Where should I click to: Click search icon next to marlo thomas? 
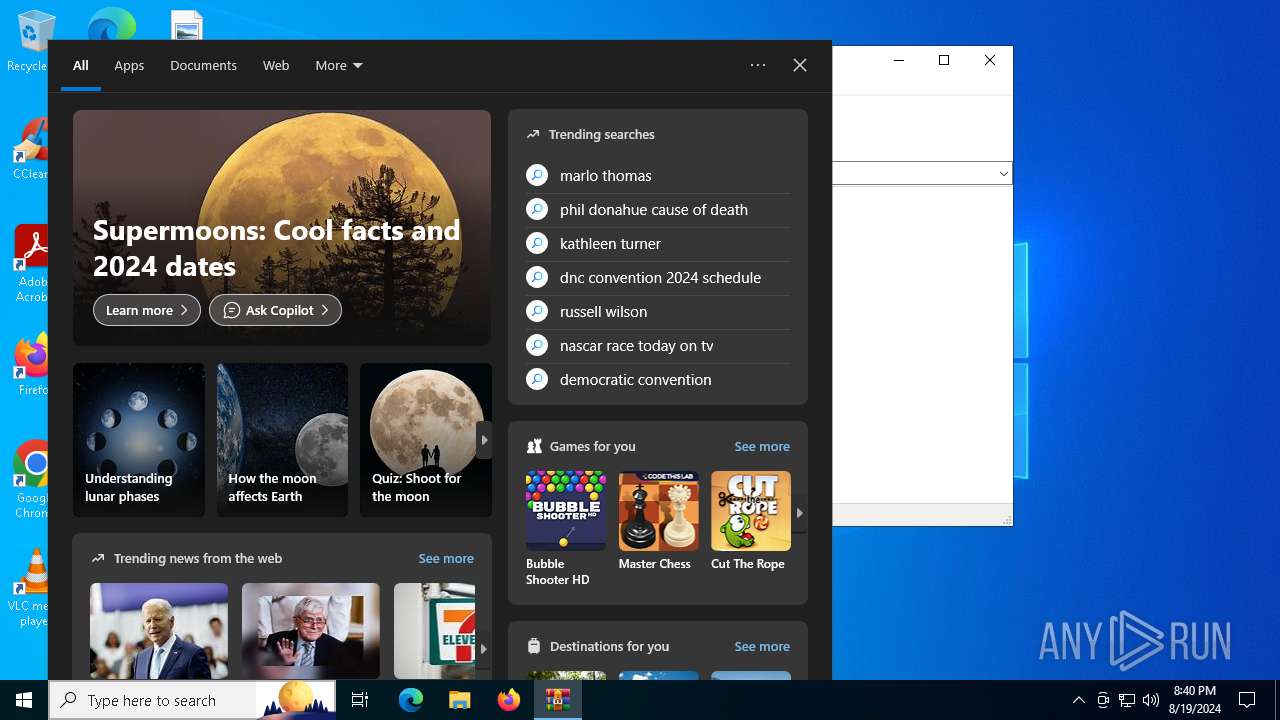(x=537, y=175)
